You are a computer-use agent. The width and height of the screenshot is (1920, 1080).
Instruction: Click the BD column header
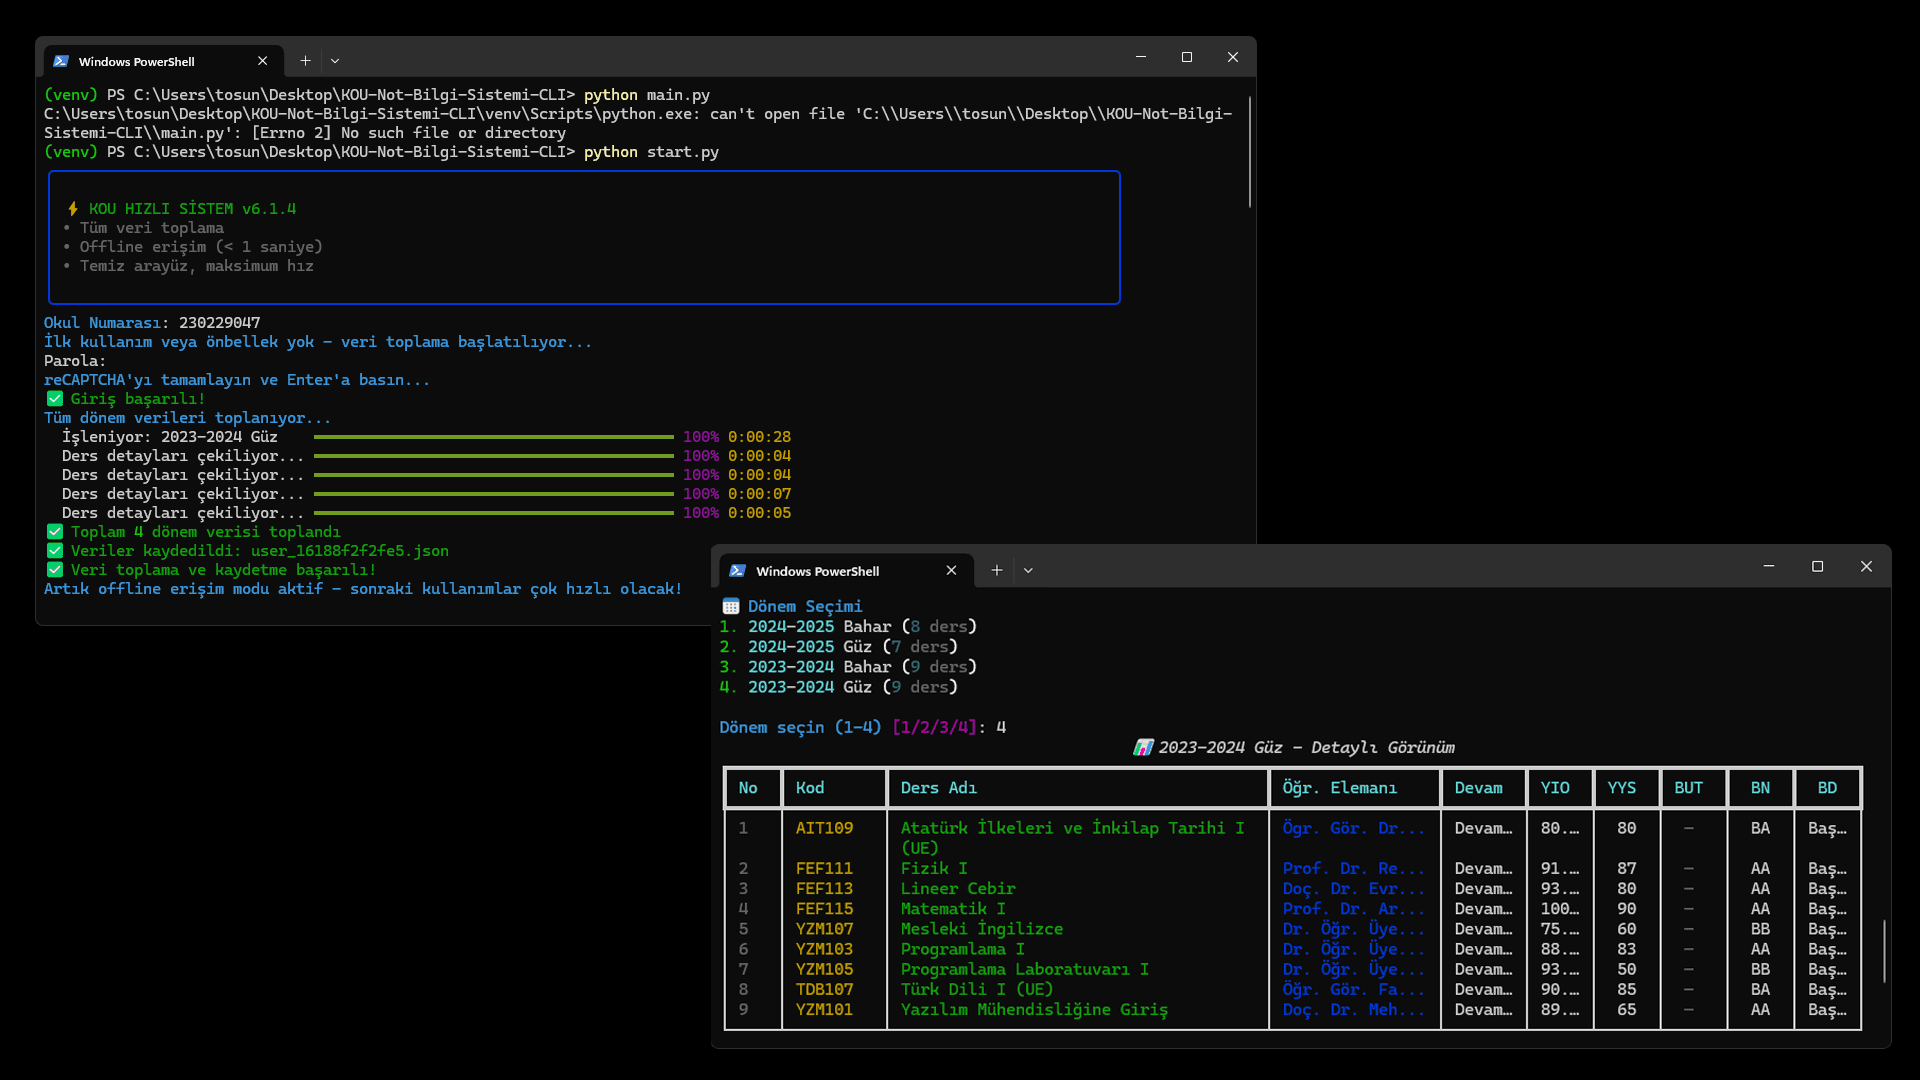(x=1827, y=788)
